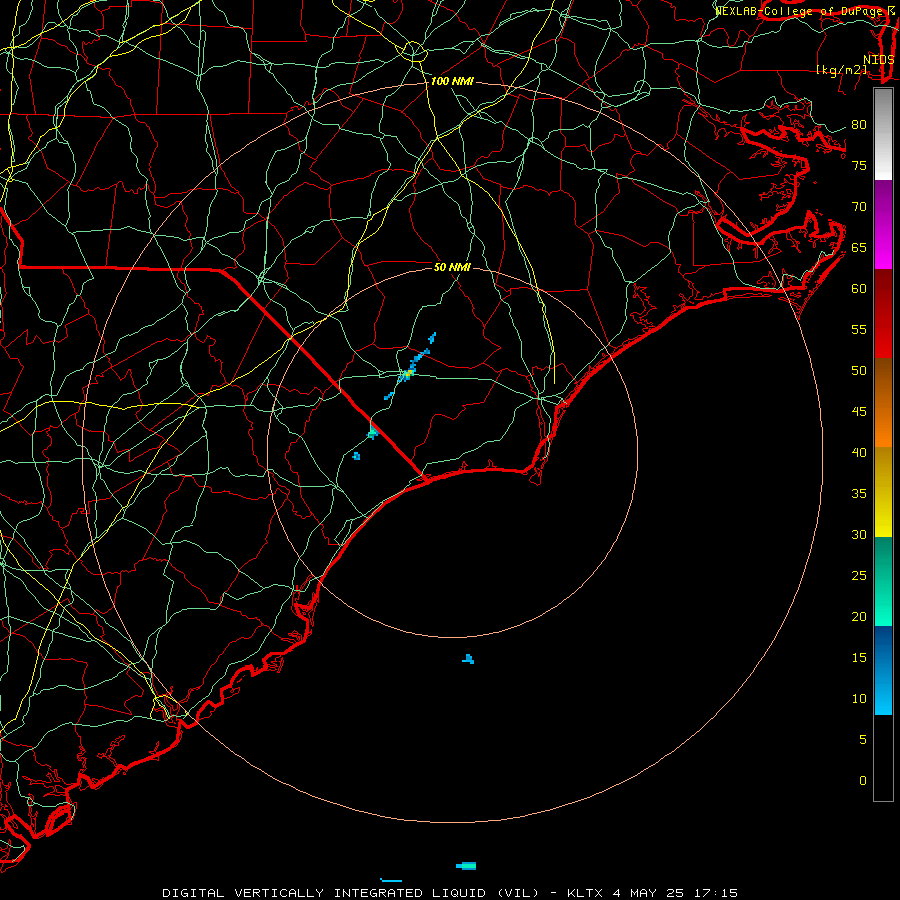Click the "4 MAY 25 17:15" timestamp
Screen dimensions: 900x900
[675, 893]
